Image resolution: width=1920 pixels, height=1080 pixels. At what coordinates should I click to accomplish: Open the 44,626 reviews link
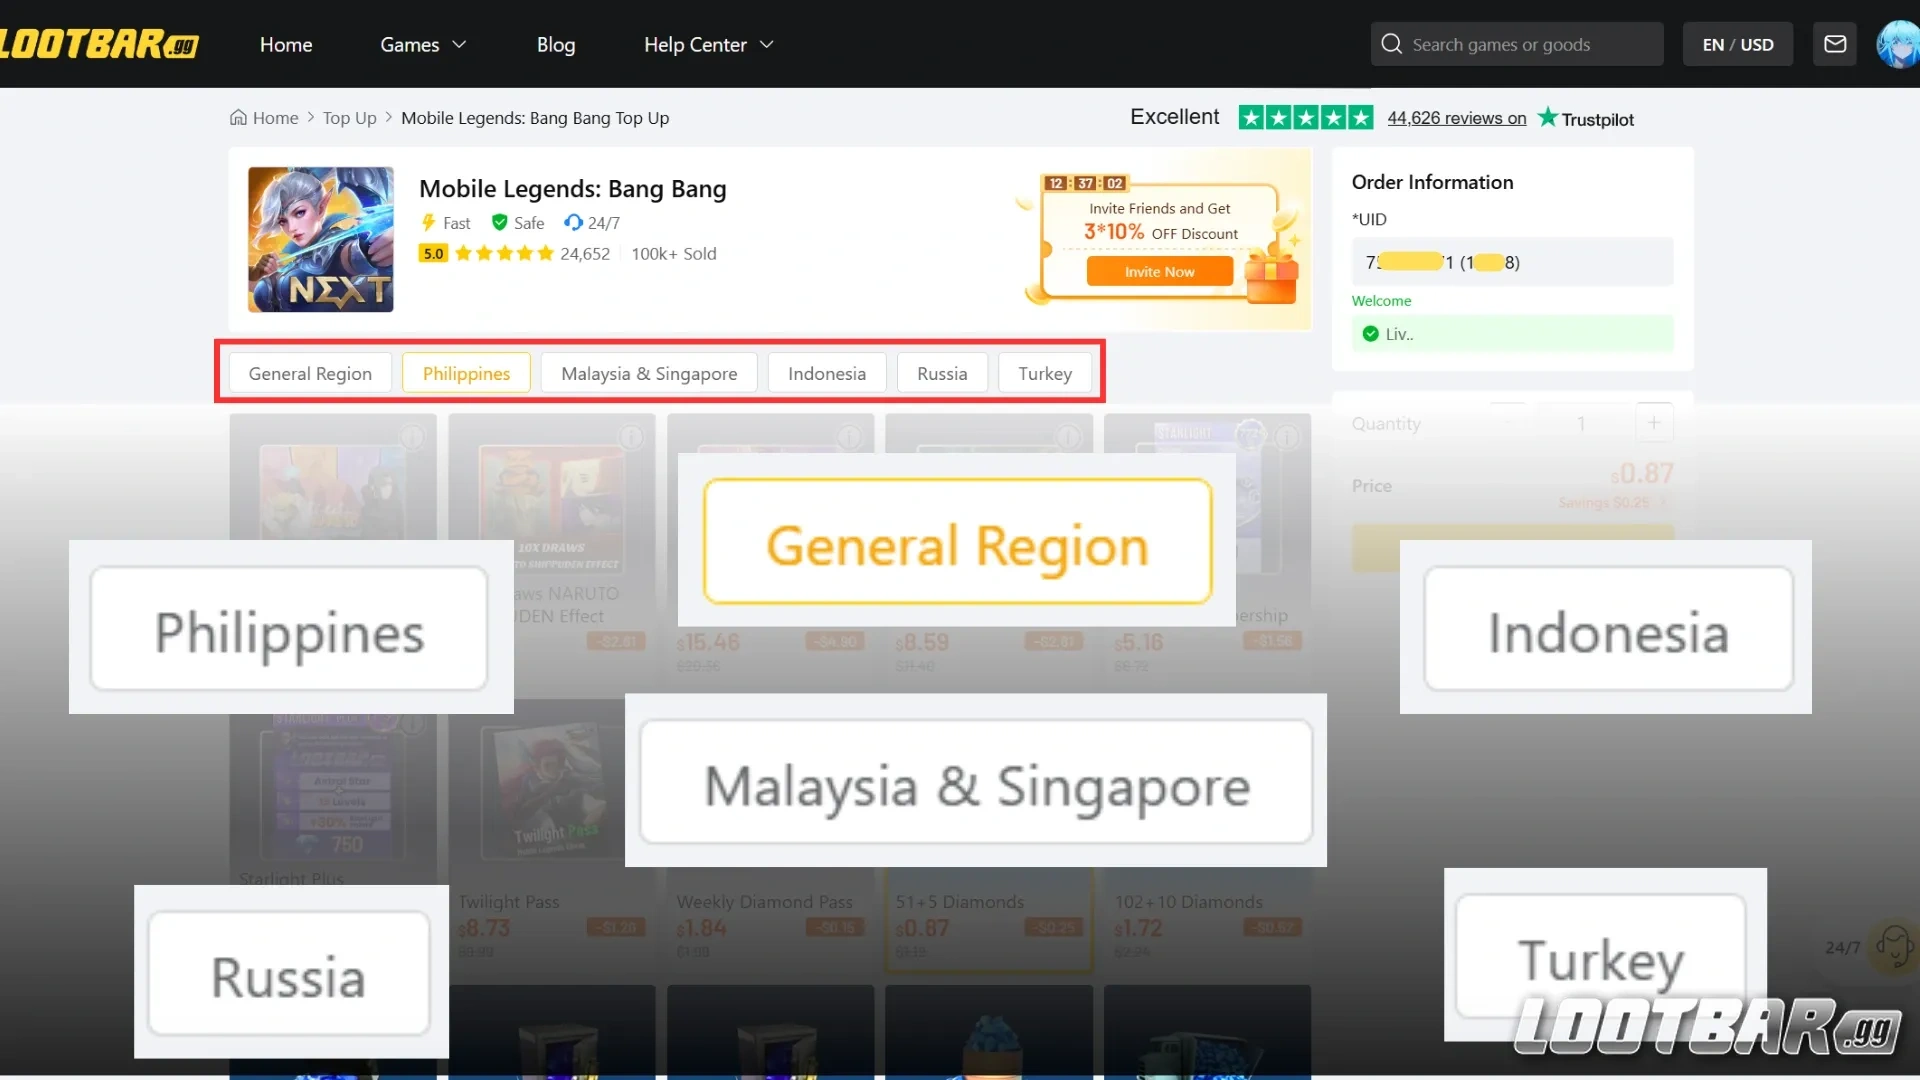pyautogui.click(x=1457, y=117)
